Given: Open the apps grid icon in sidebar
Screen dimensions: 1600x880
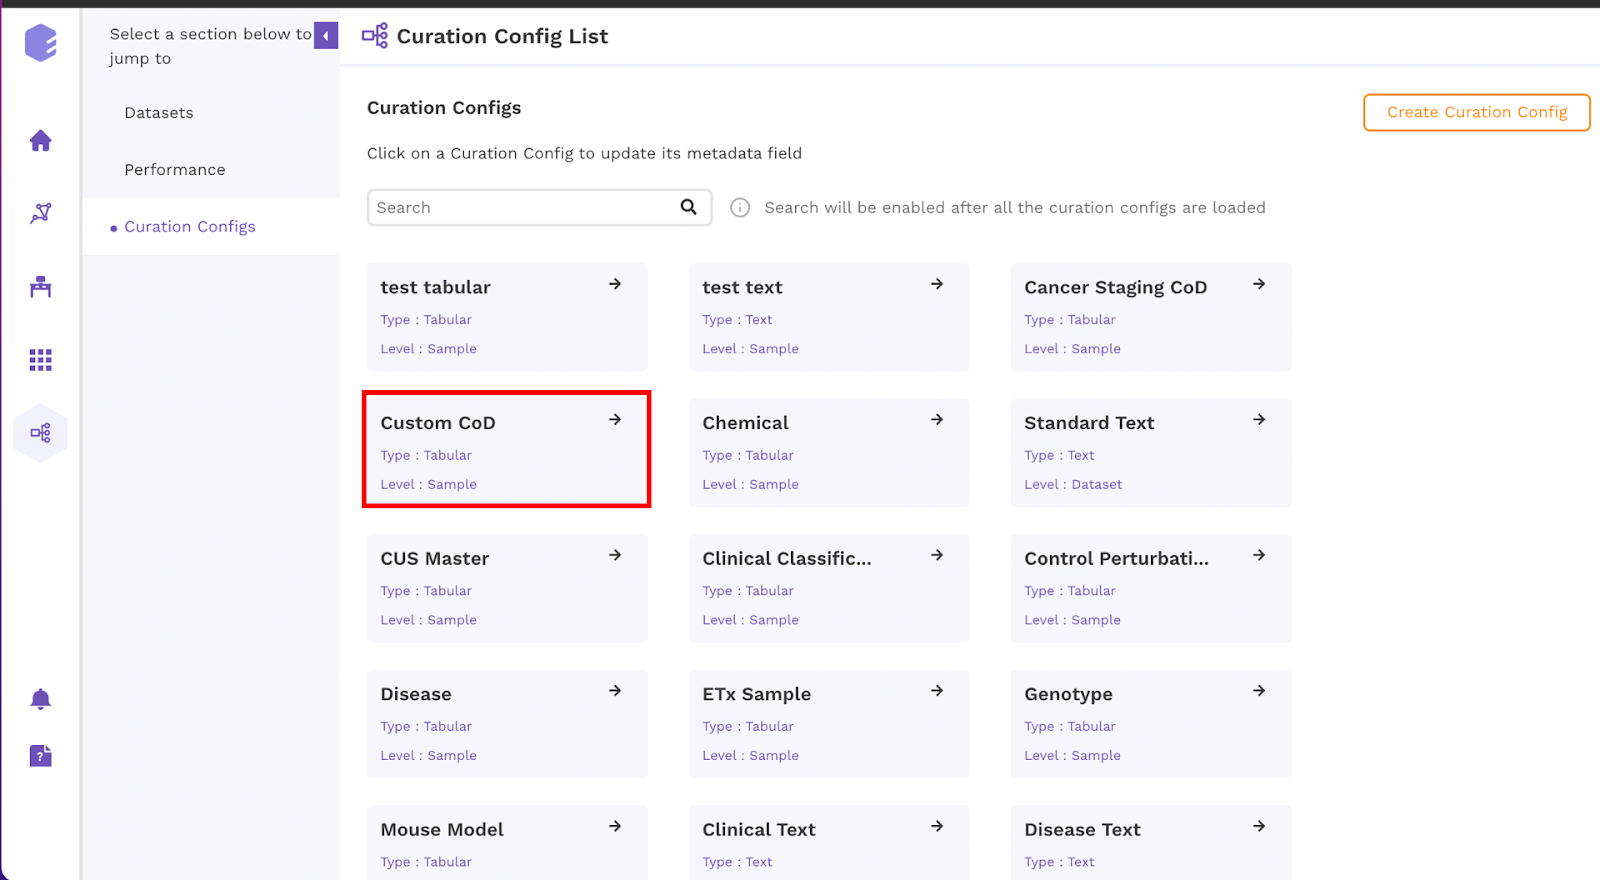Looking at the screenshot, I should click(40, 360).
